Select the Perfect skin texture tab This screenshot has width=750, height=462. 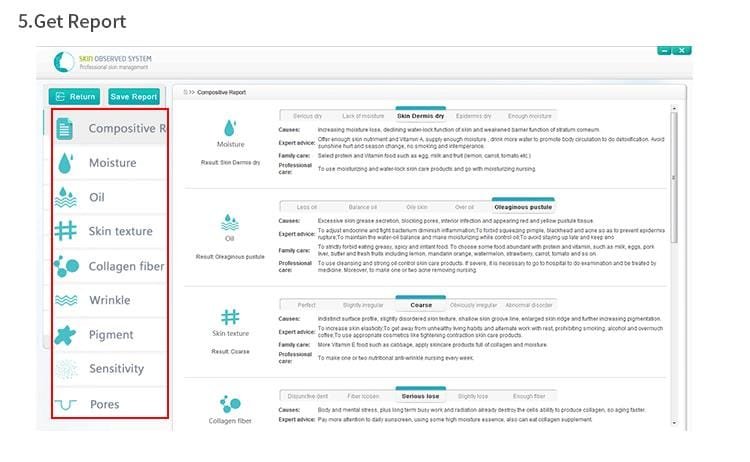tap(307, 305)
